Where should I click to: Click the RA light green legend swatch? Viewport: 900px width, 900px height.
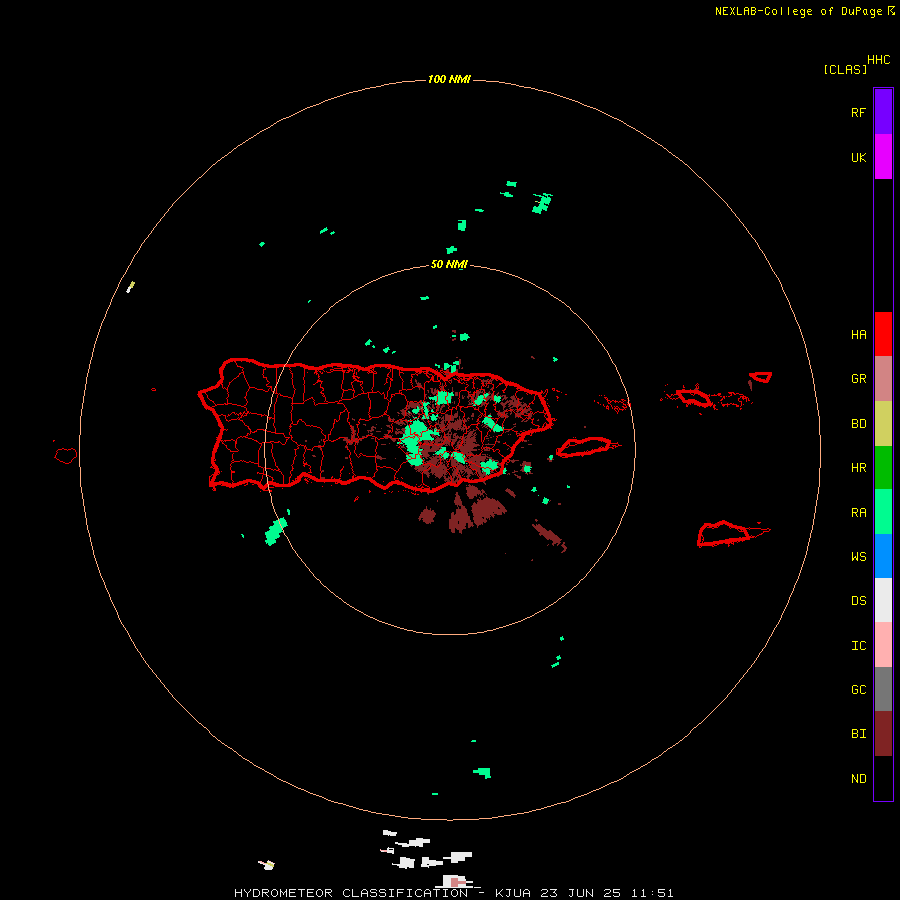click(883, 512)
